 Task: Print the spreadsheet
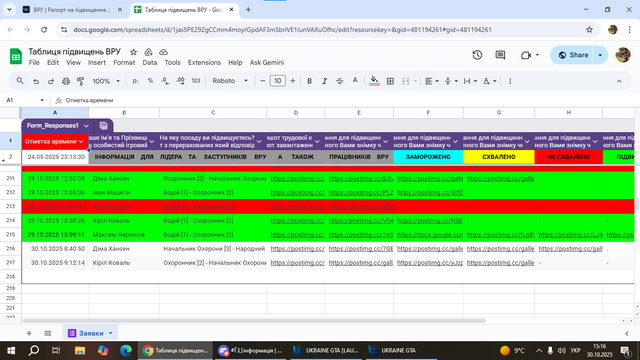66,81
